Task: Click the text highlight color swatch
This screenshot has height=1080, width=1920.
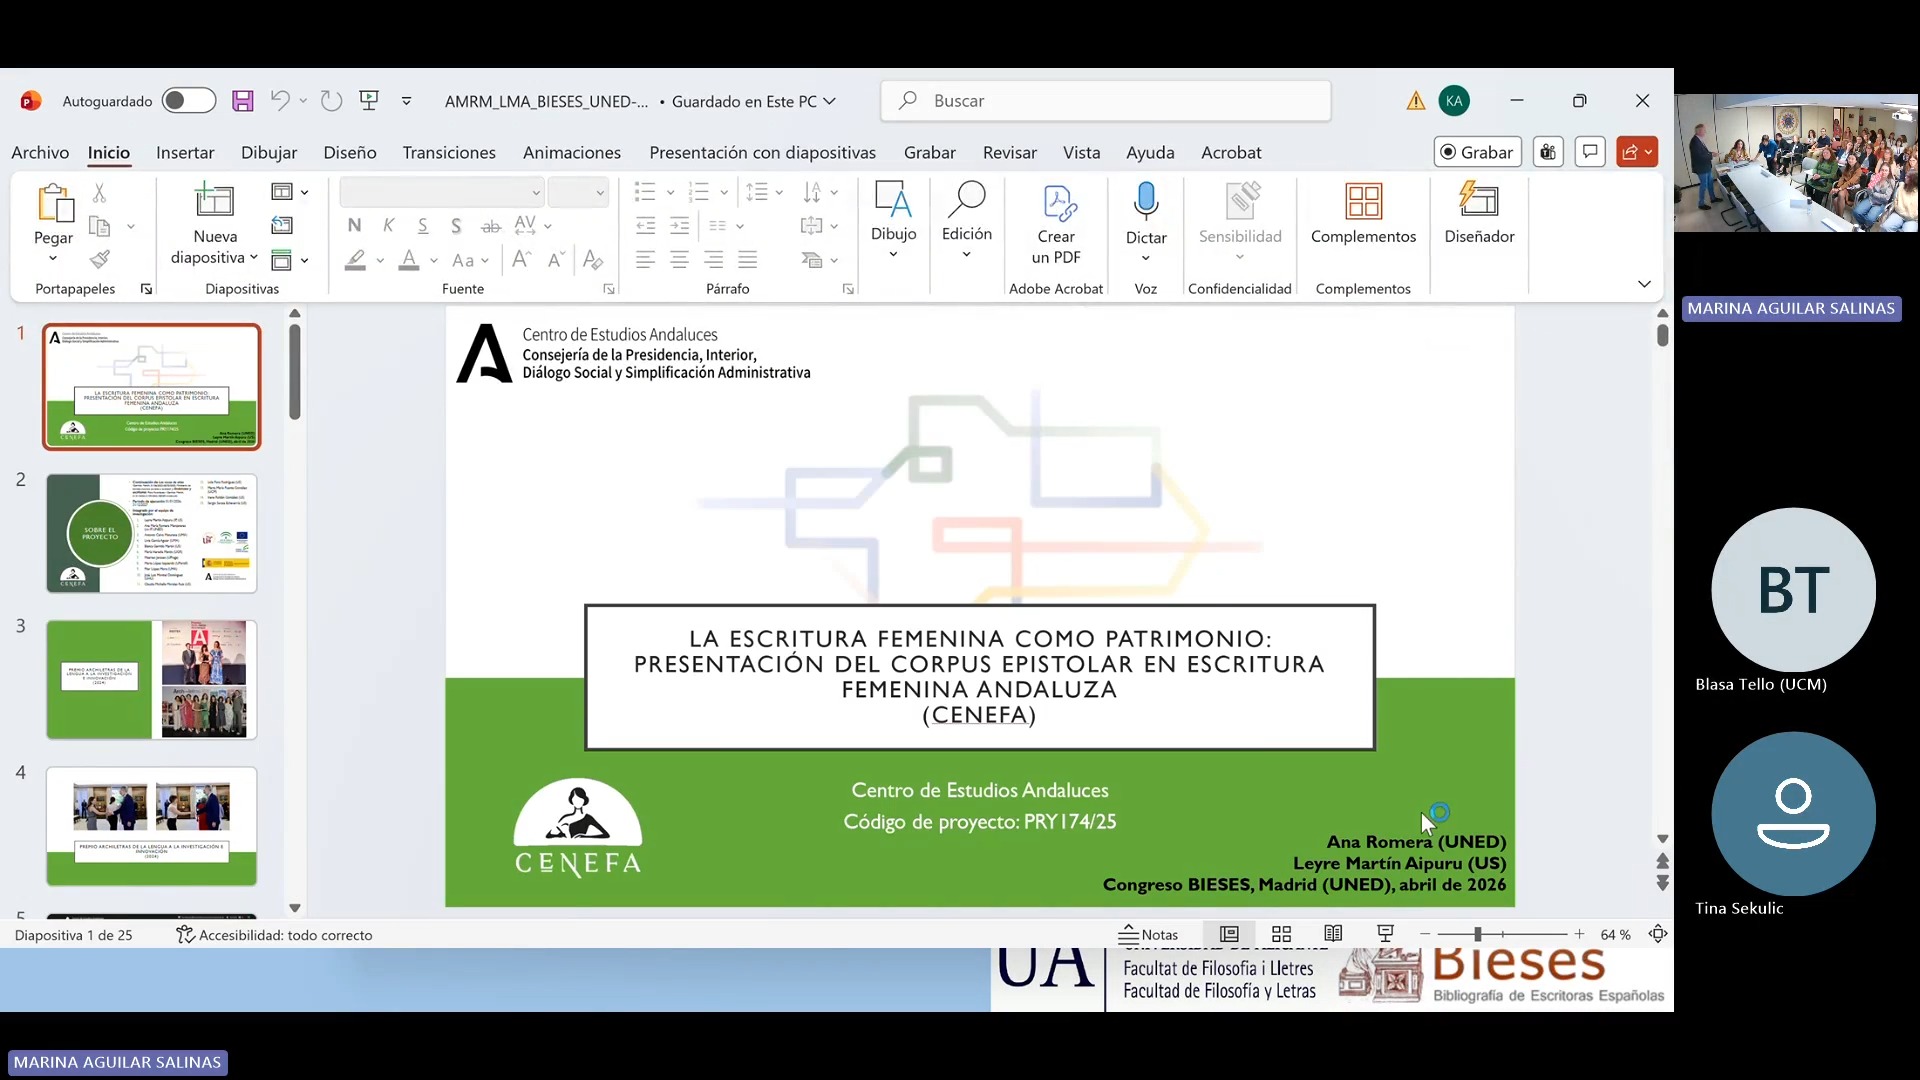Action: [355, 260]
